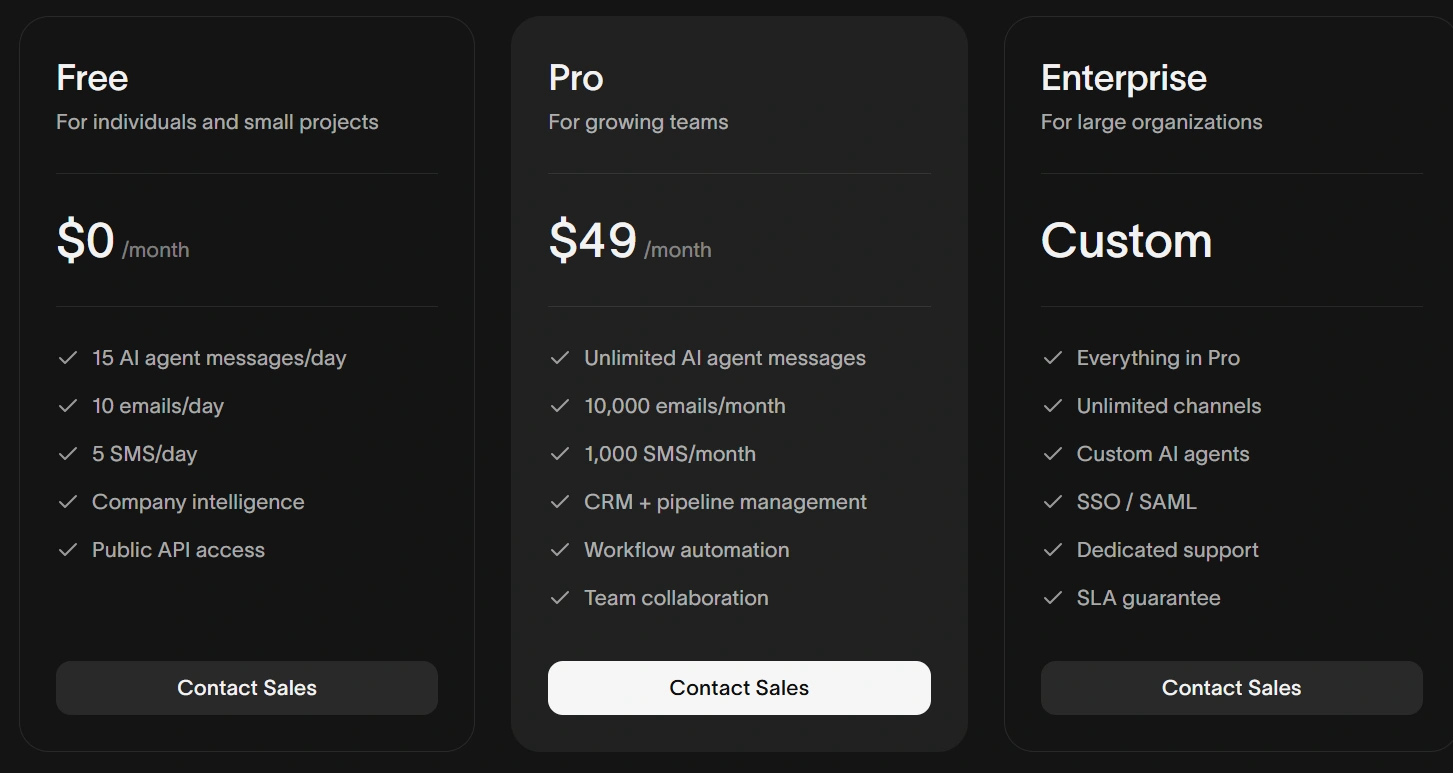Select the Free plan heading
This screenshot has height=773, width=1453.
pyautogui.click(x=92, y=78)
